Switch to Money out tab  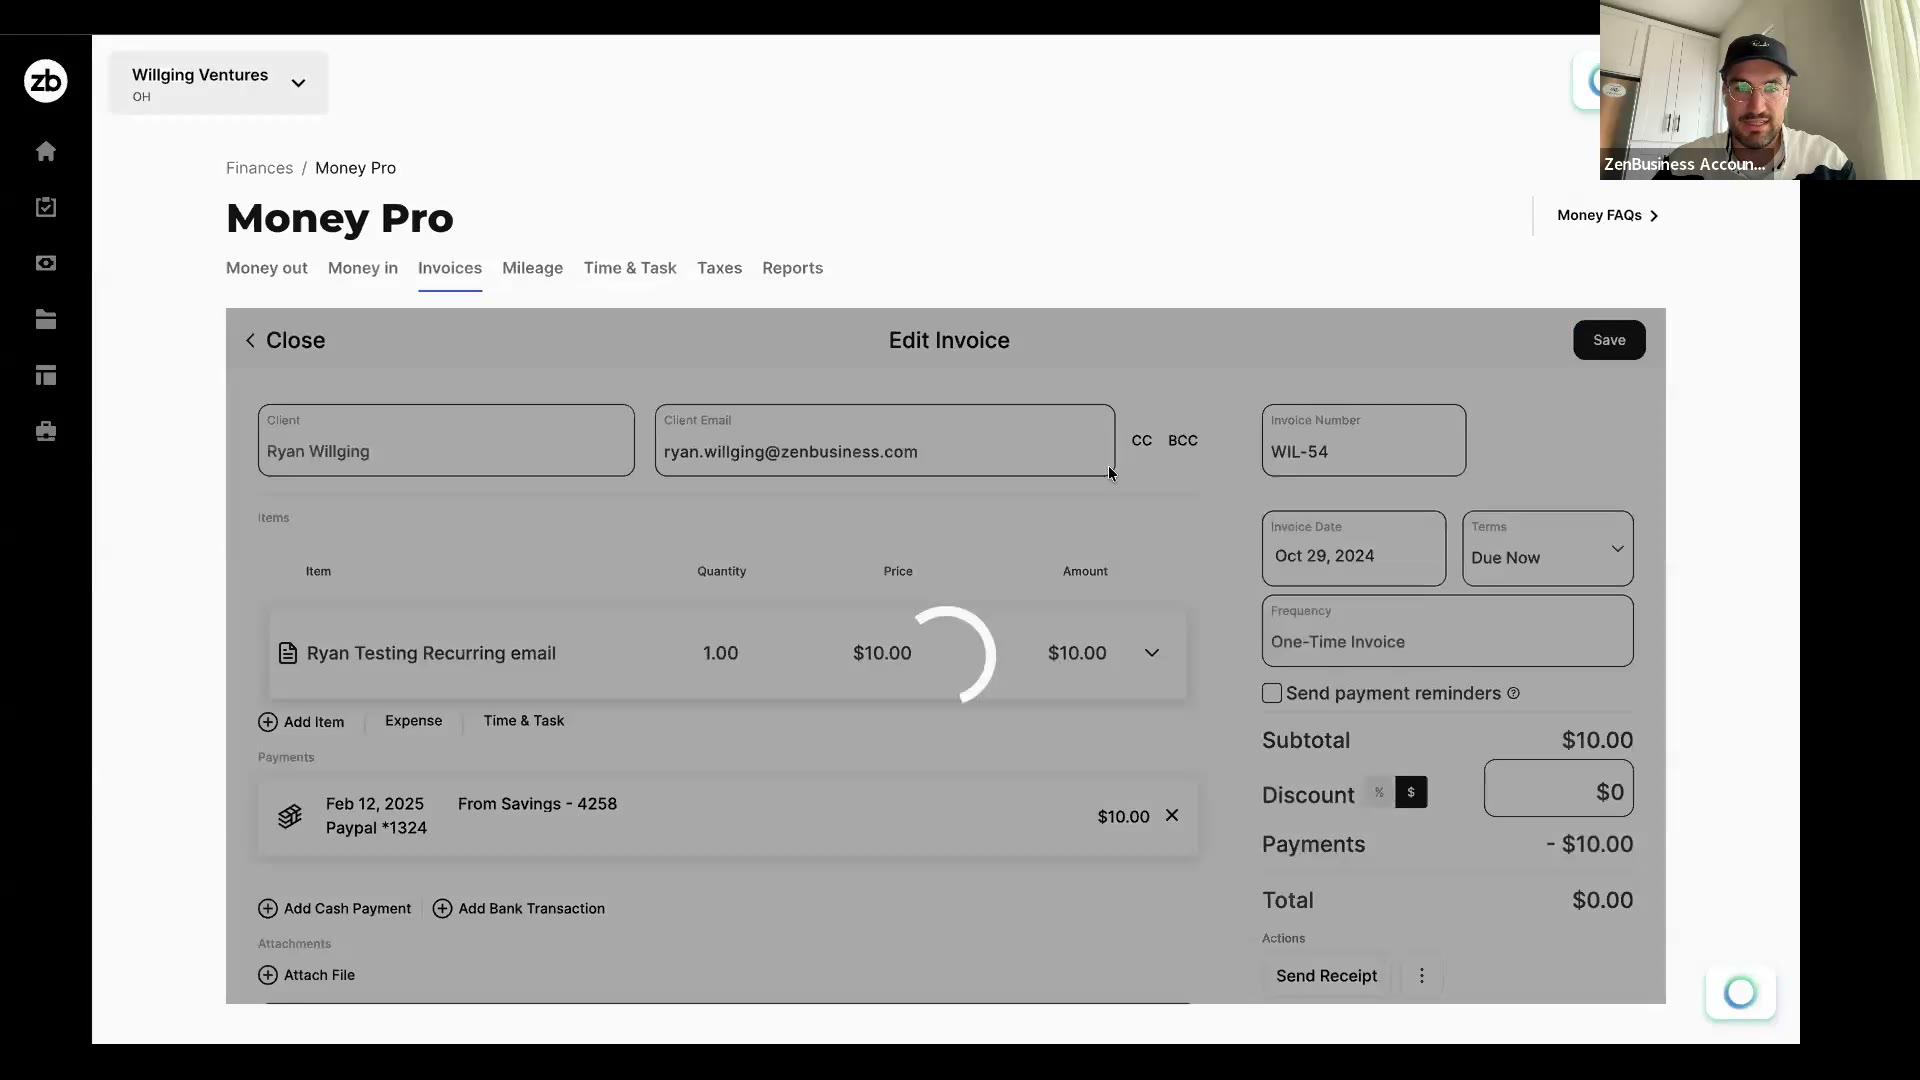267,268
